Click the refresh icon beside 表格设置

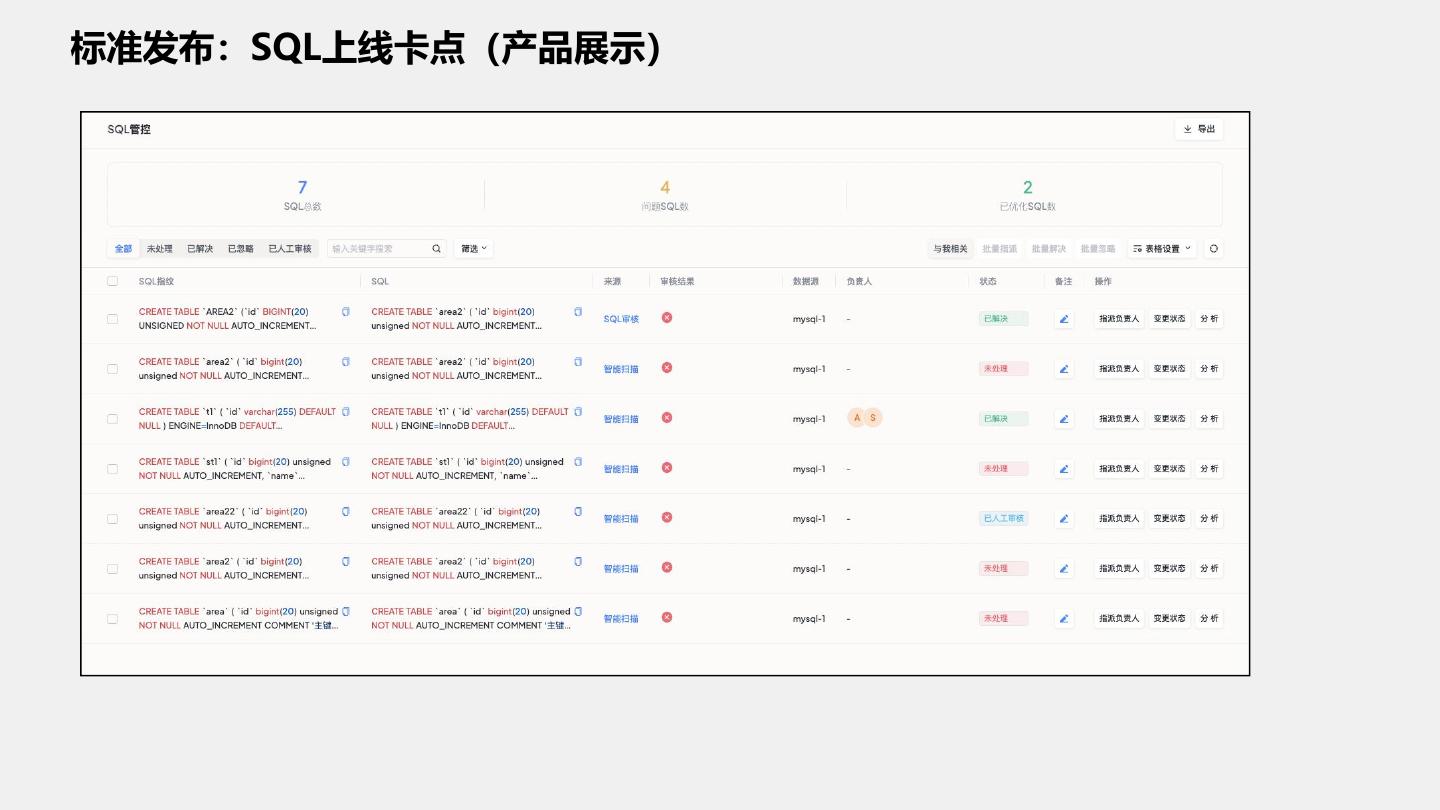1213,249
